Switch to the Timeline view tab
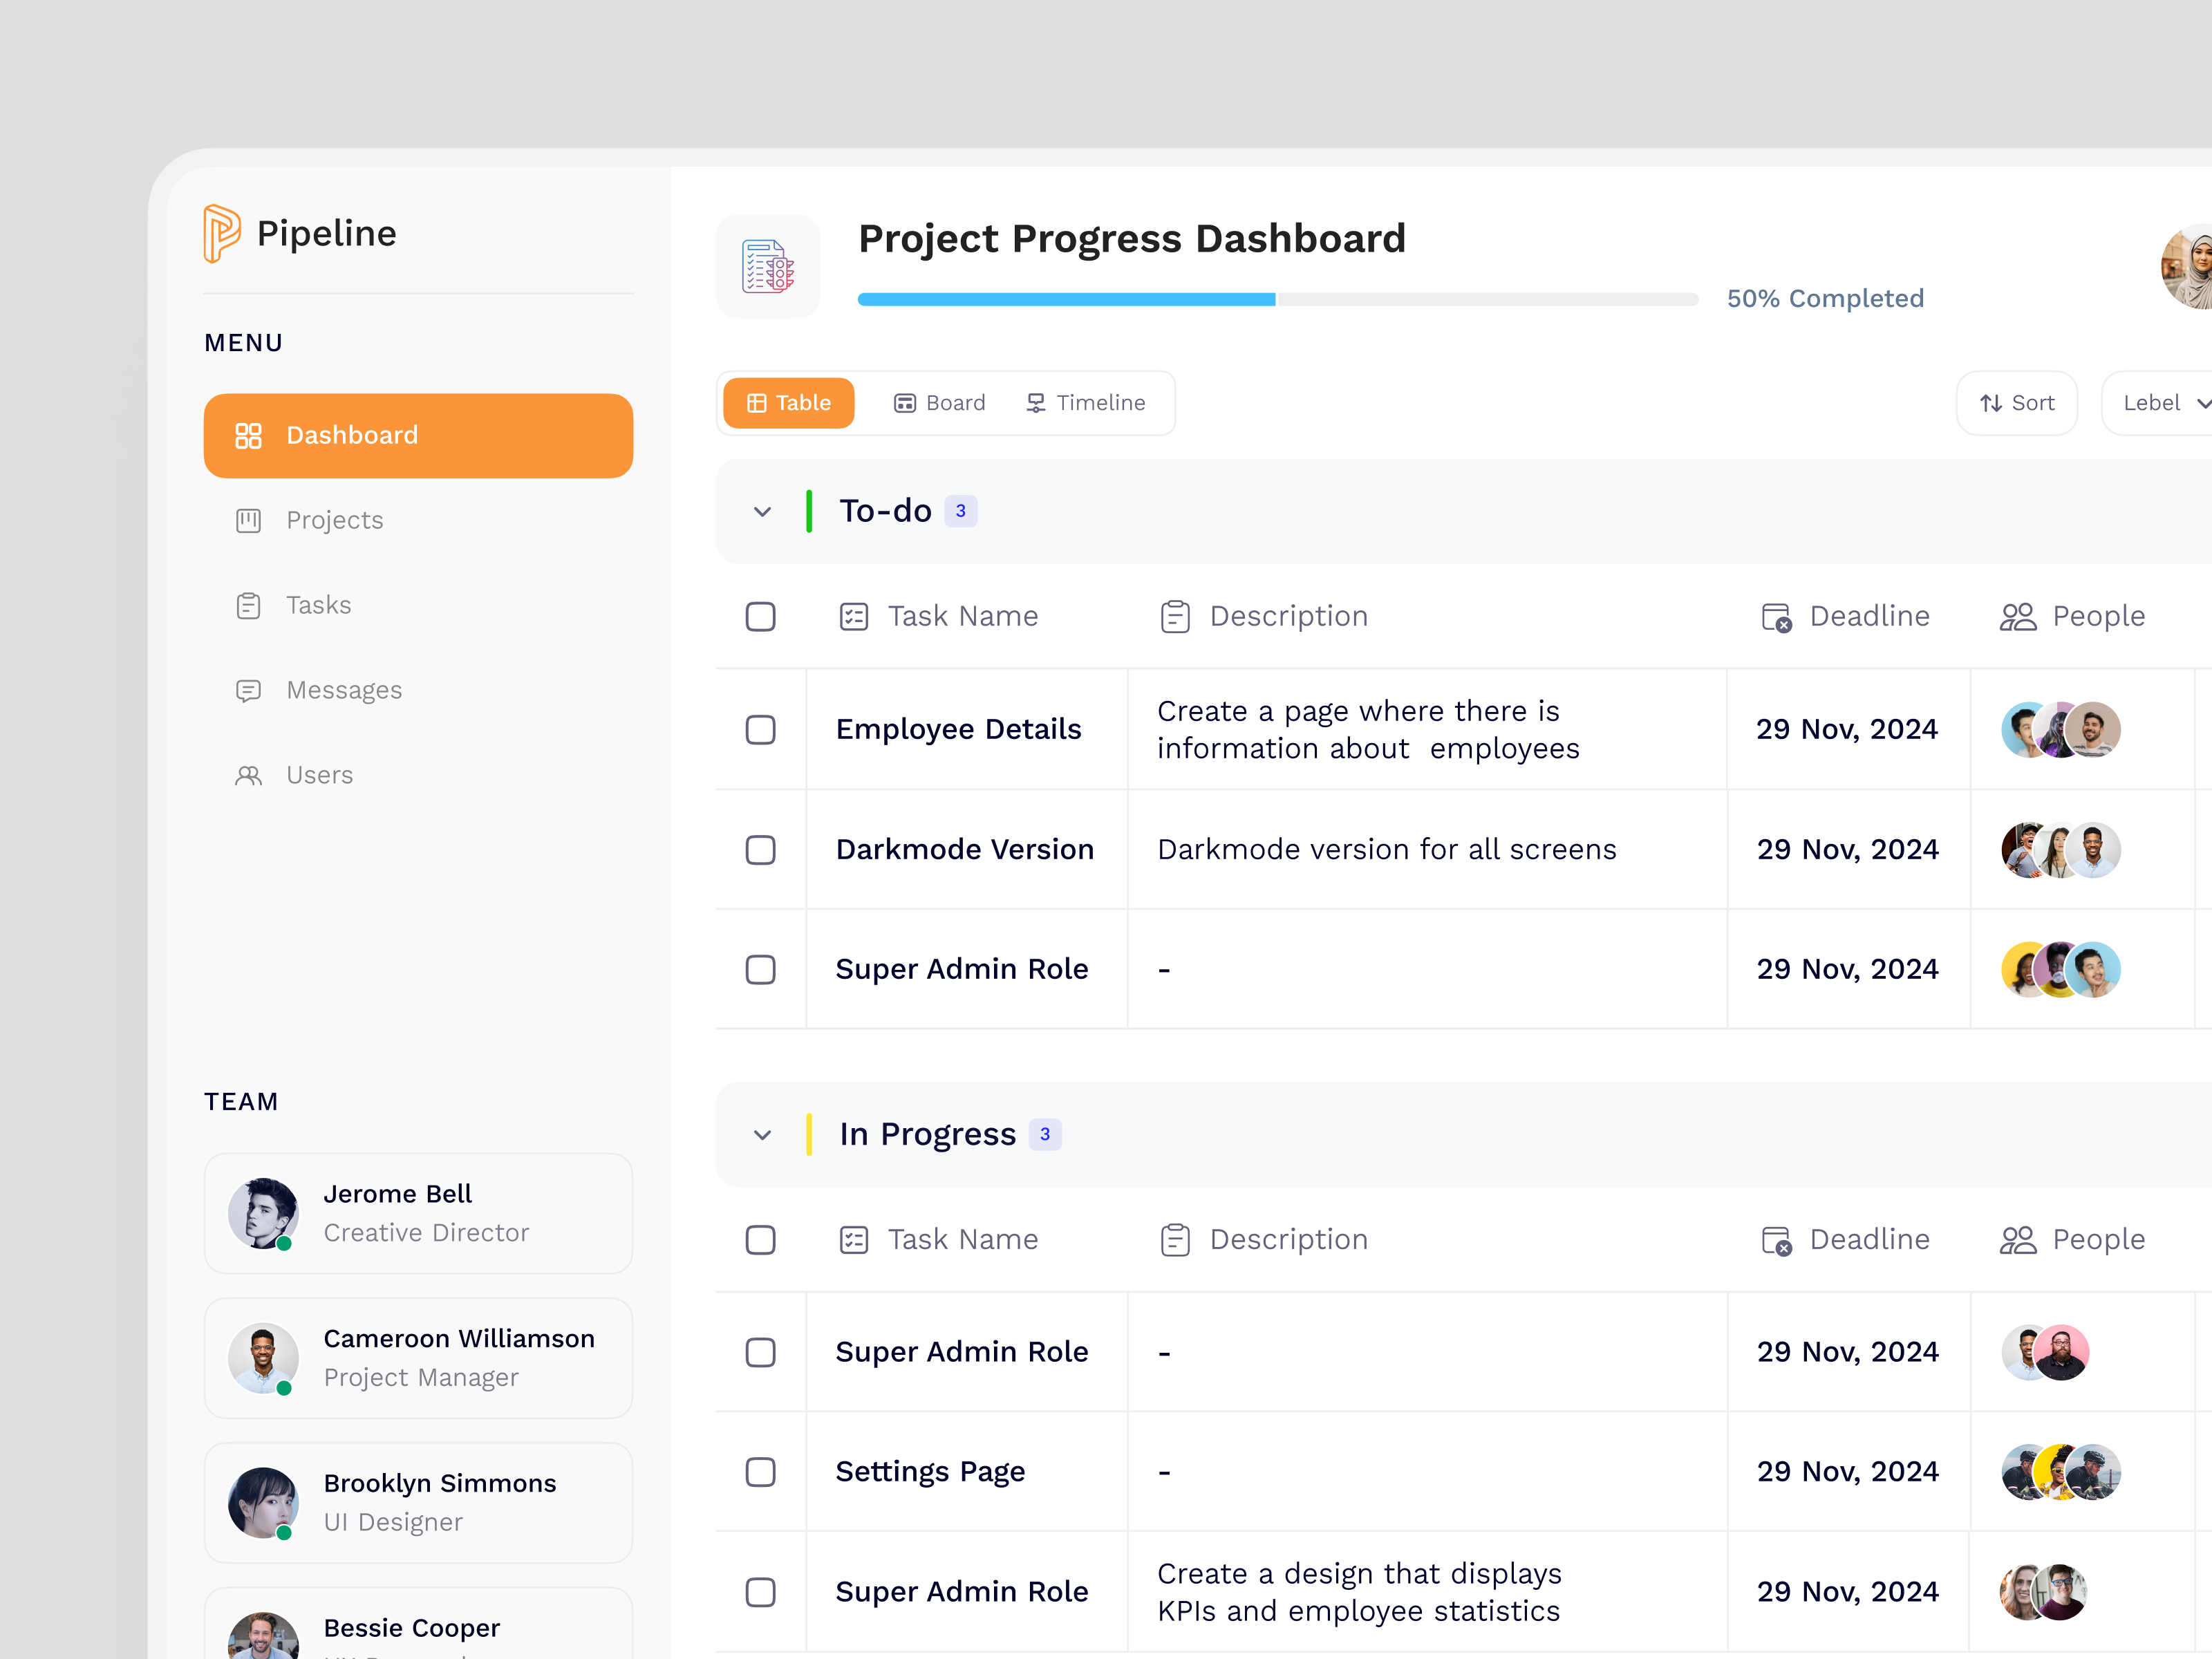The image size is (2212, 1659). click(x=1088, y=402)
